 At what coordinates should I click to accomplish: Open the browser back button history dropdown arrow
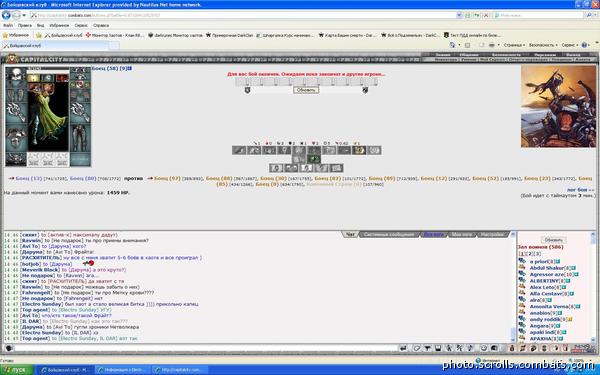(x=24, y=15)
